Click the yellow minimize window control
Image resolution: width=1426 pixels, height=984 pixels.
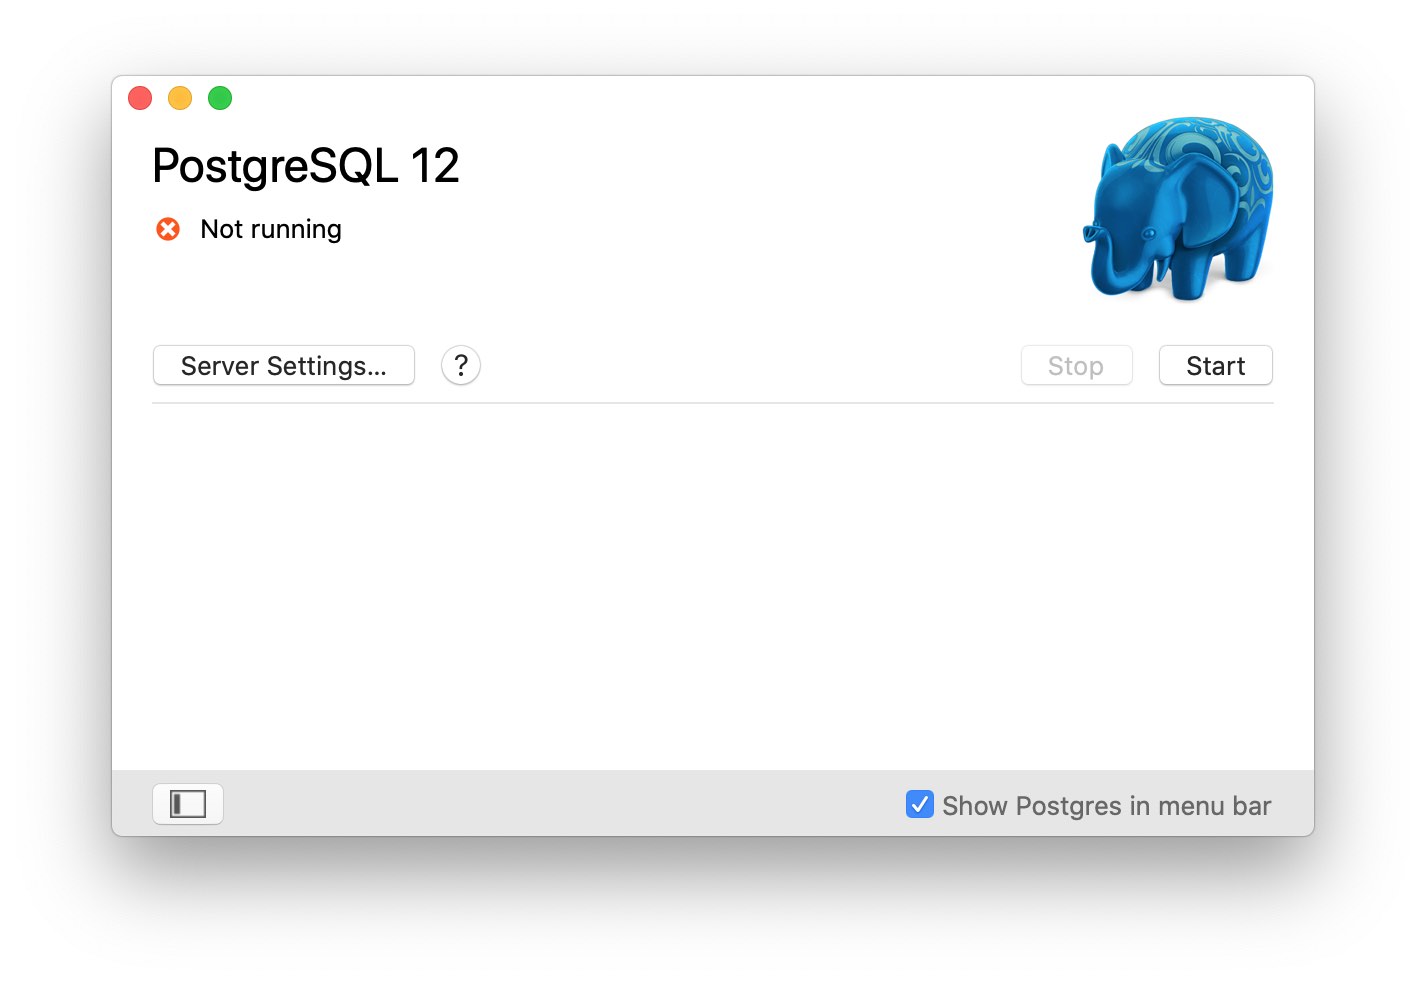coord(179,97)
